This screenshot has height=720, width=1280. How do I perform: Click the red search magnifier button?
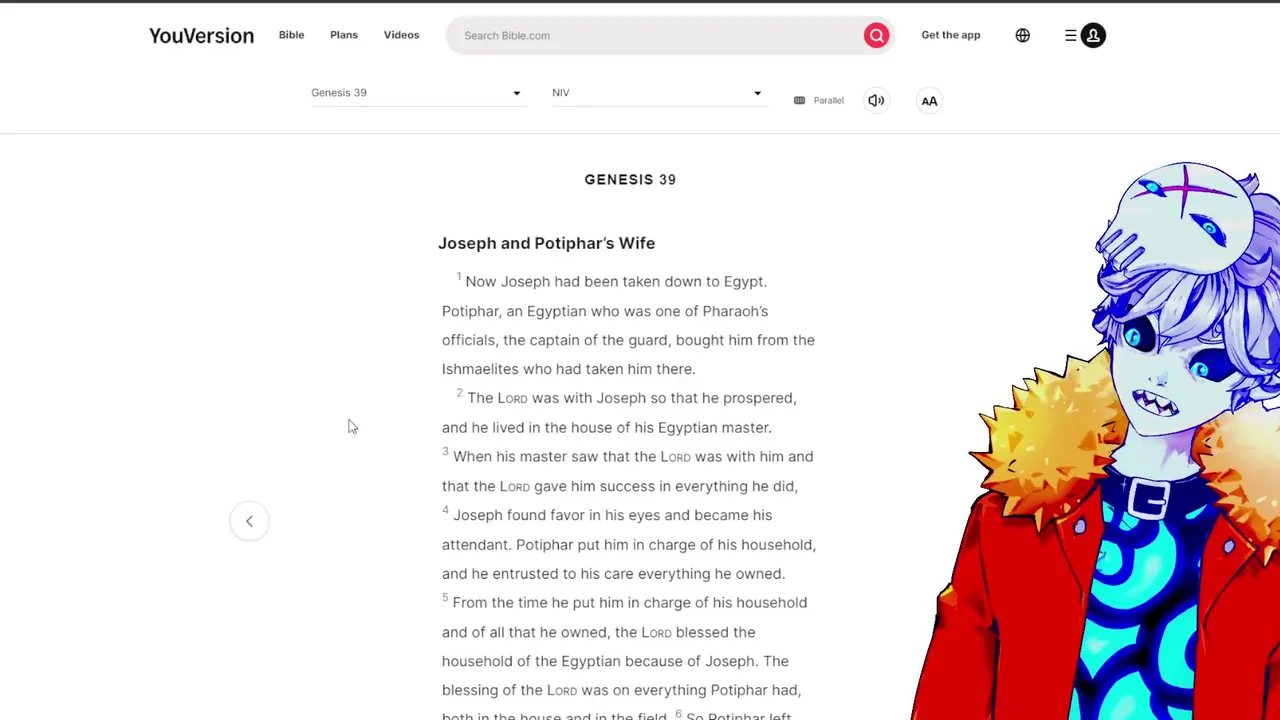876,35
